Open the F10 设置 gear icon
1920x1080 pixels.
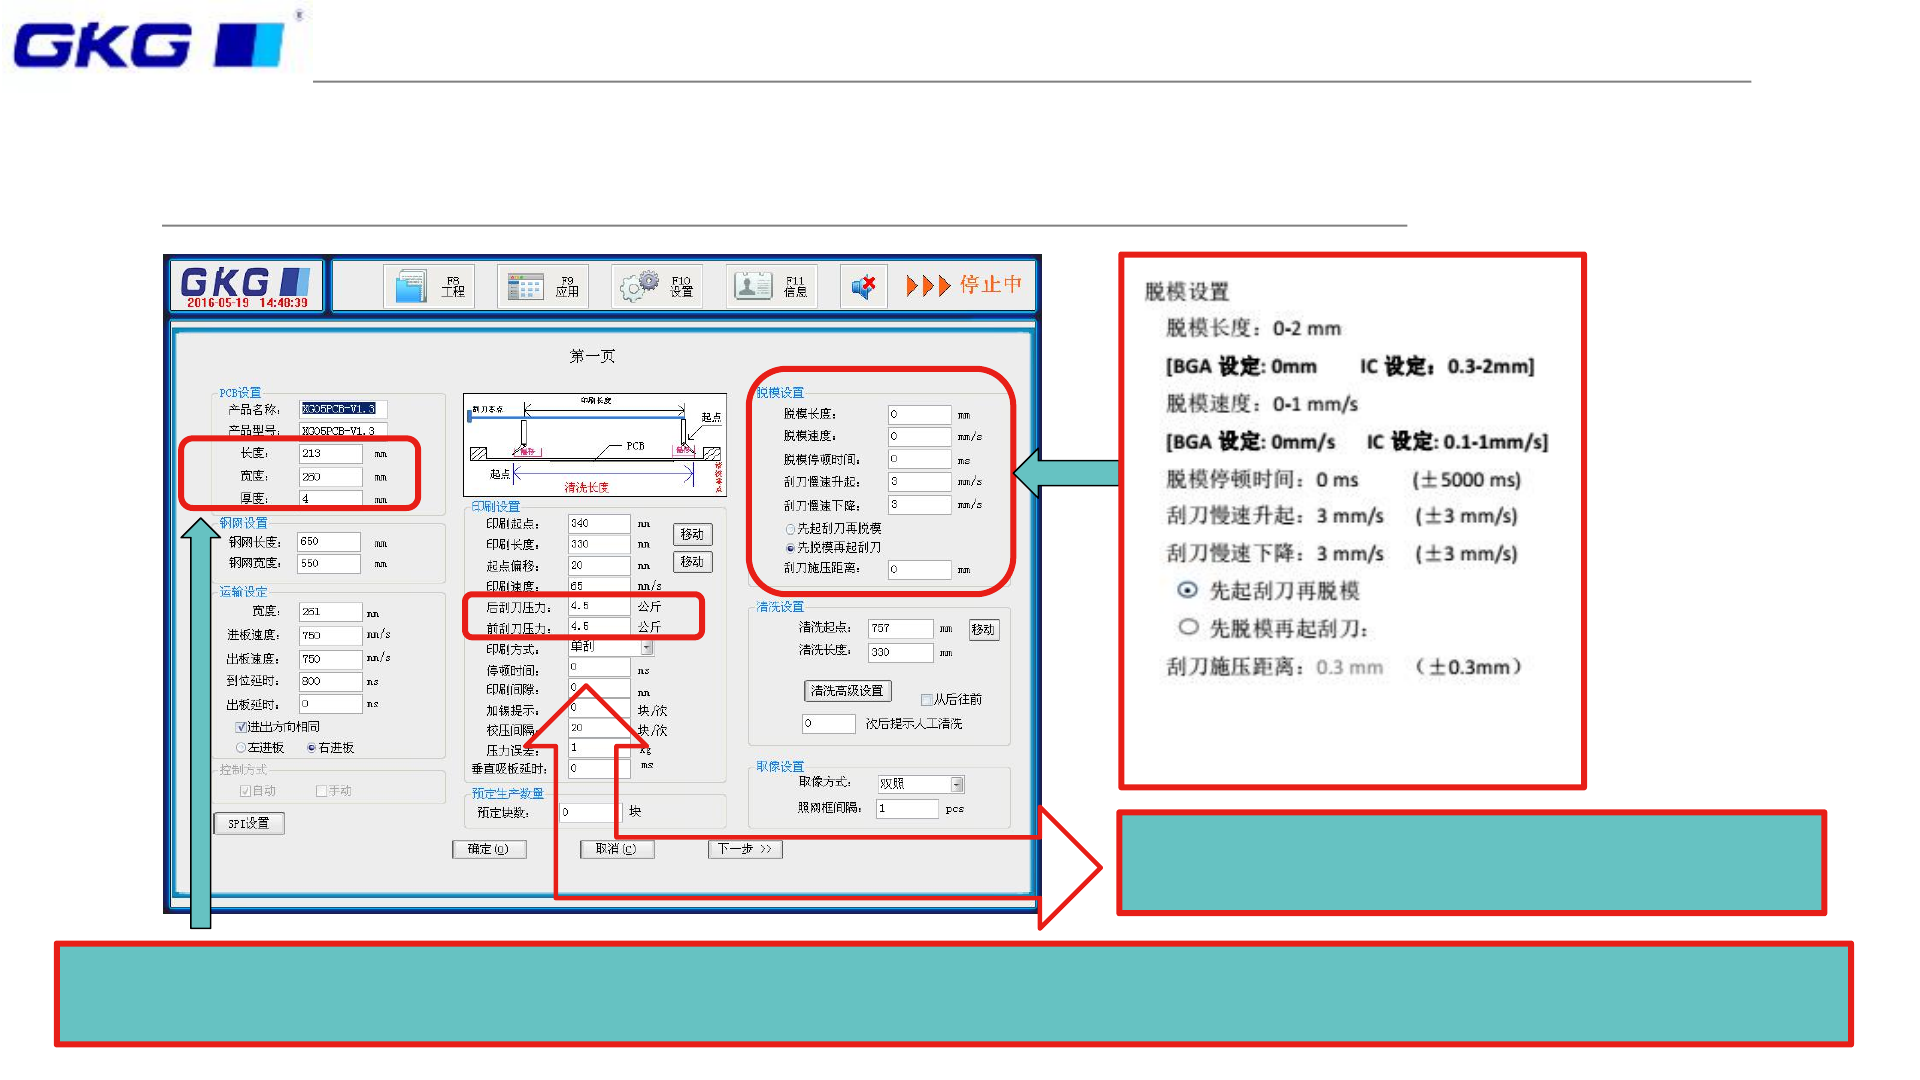tap(639, 287)
